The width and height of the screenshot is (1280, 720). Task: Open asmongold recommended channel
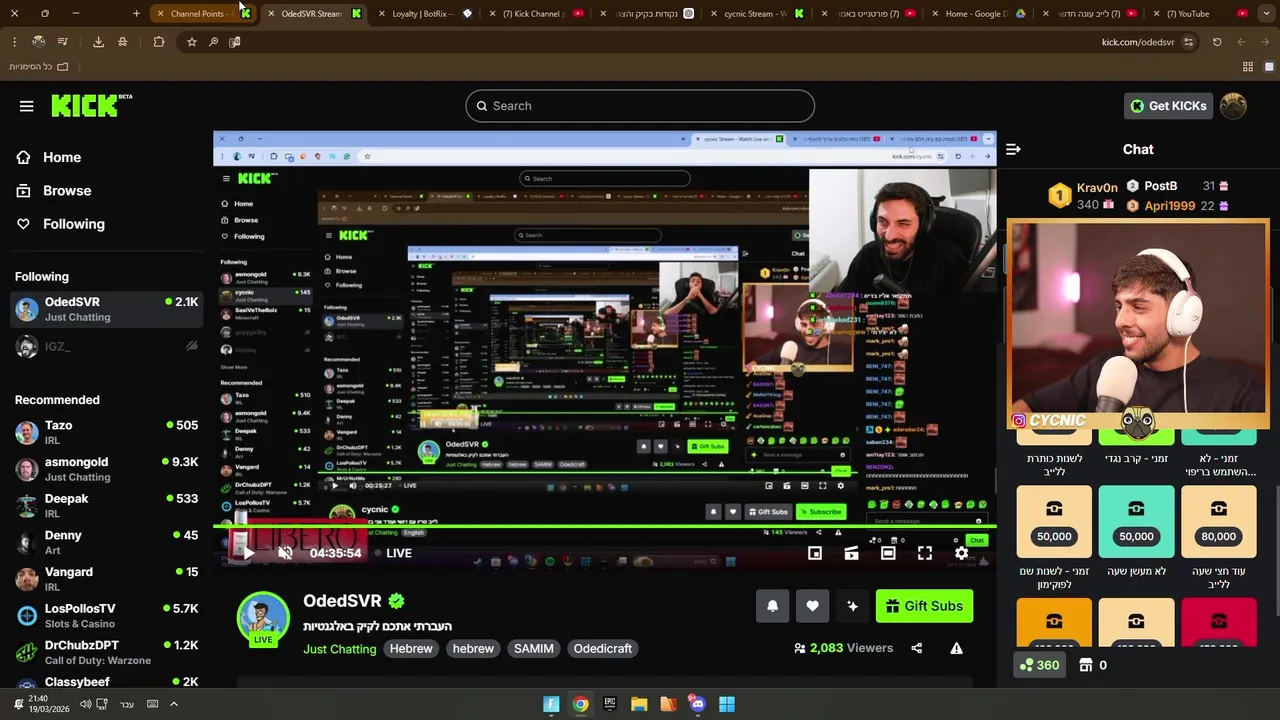click(107, 469)
